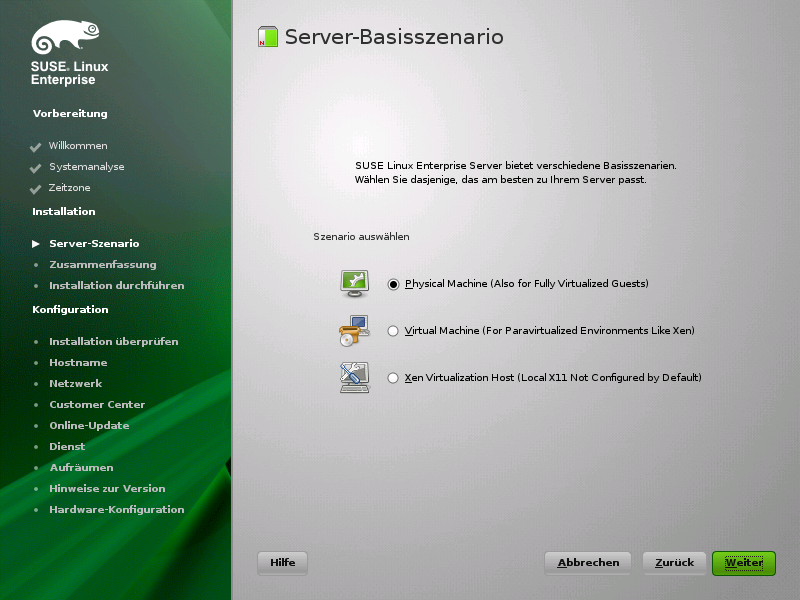This screenshot has height=600, width=800.
Task: Click the Physical Machine monitor icon
Action: (x=355, y=284)
